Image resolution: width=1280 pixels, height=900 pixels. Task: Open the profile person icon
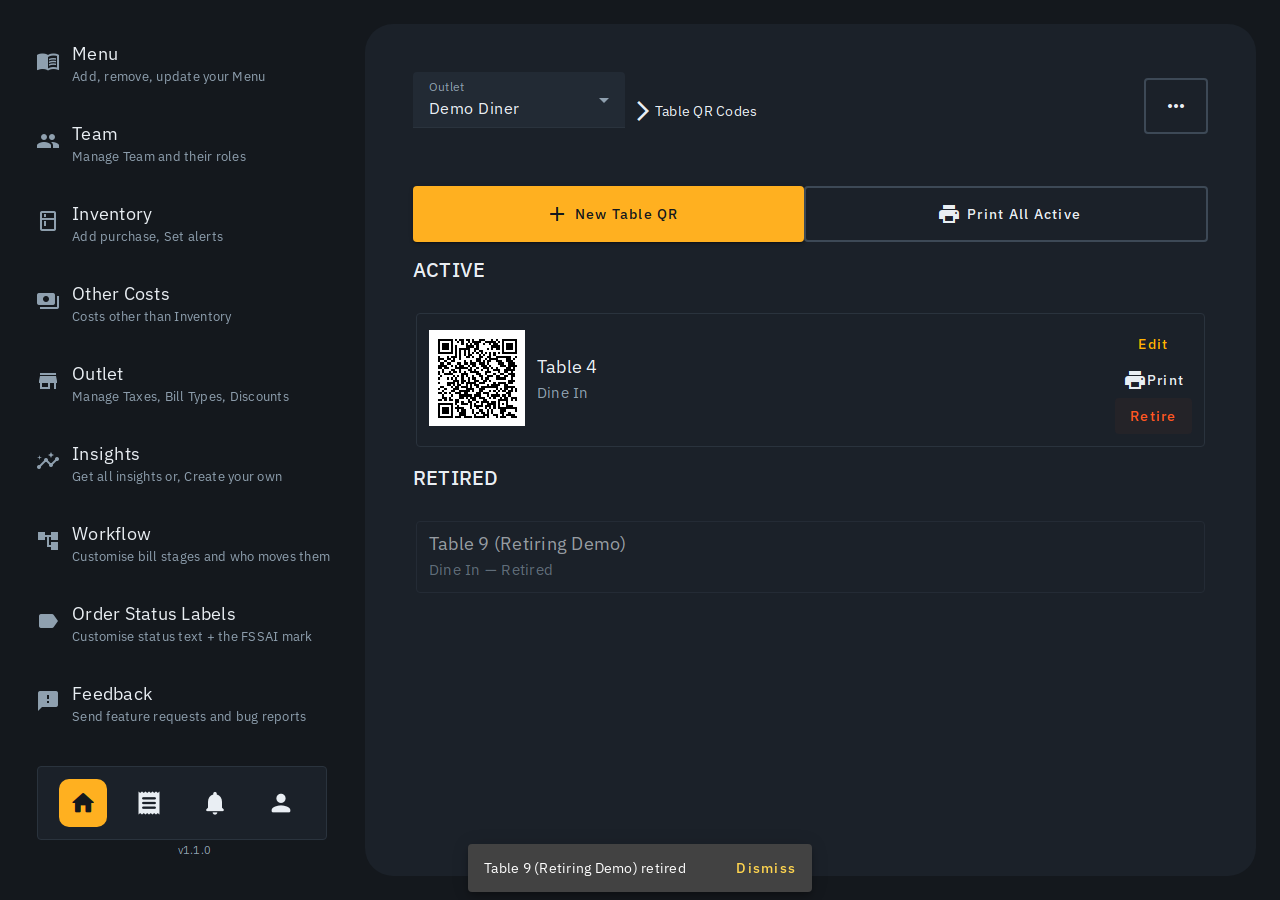click(281, 803)
